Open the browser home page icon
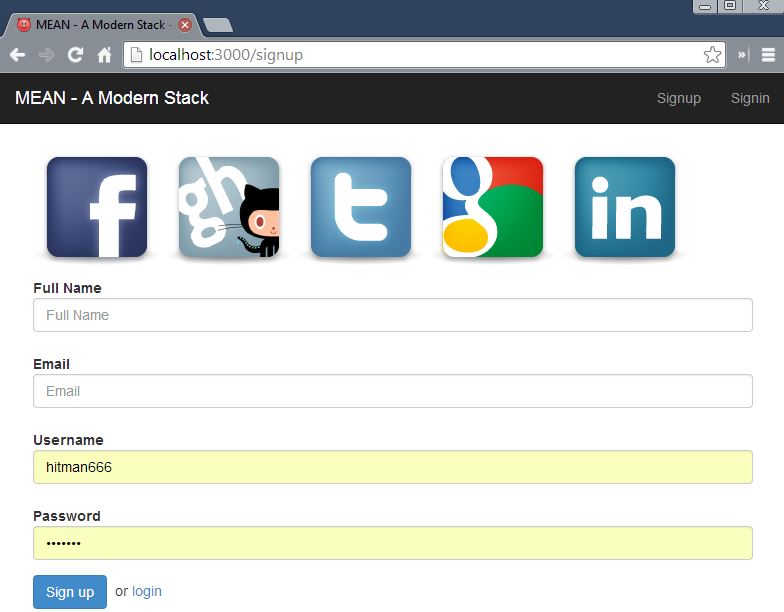This screenshot has width=784, height=612. coord(104,54)
